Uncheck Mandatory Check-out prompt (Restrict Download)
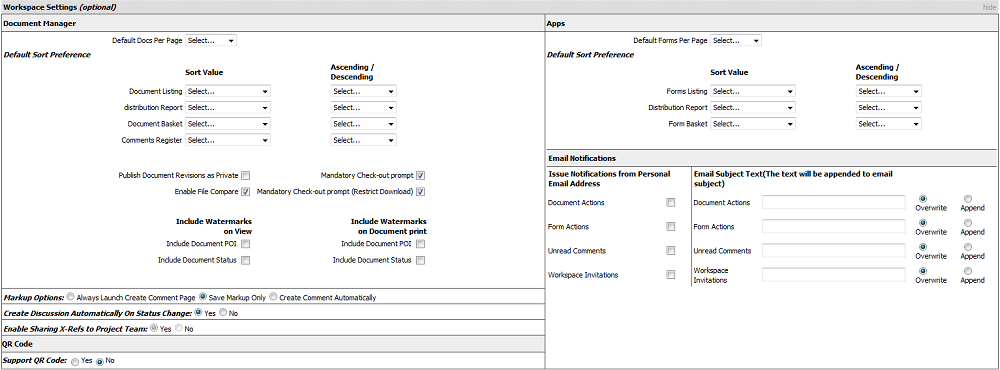Screen dimensions: 1000x370 (x=421, y=191)
